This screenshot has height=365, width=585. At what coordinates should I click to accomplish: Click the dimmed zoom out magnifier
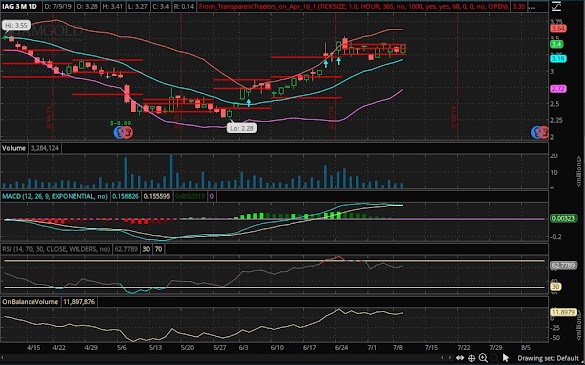point(494,358)
